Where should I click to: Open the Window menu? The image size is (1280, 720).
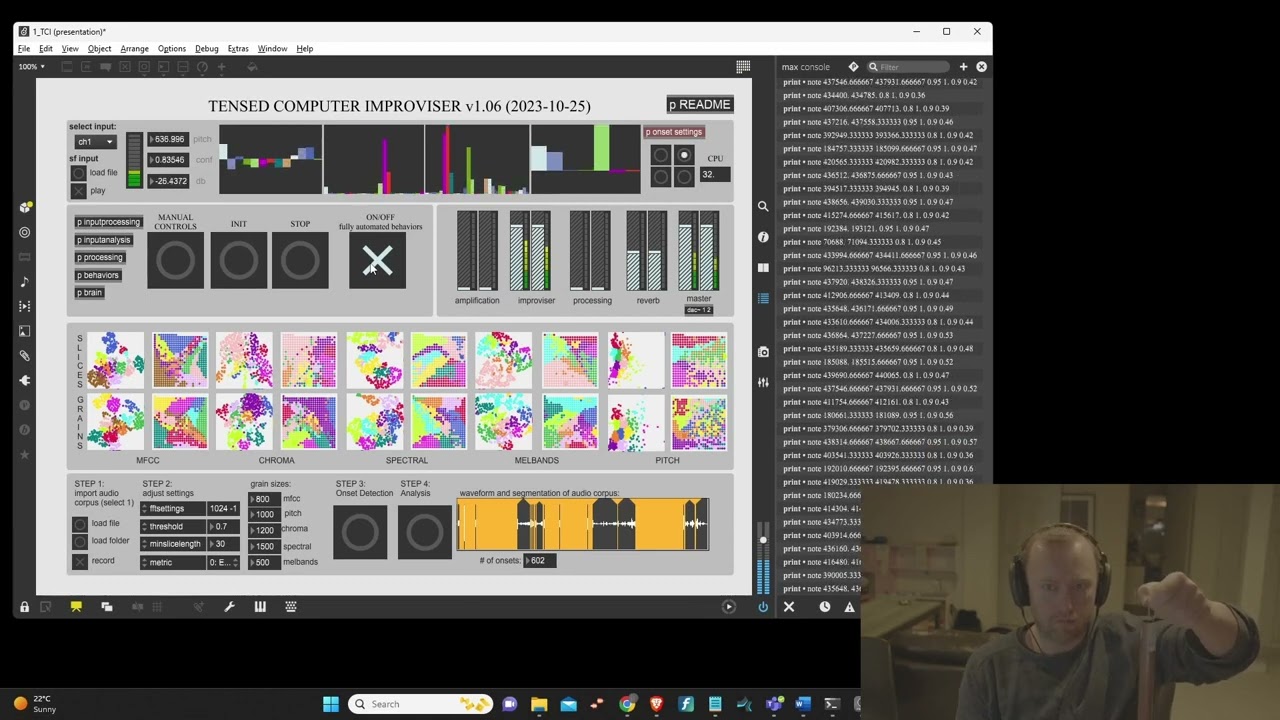[x=272, y=49]
